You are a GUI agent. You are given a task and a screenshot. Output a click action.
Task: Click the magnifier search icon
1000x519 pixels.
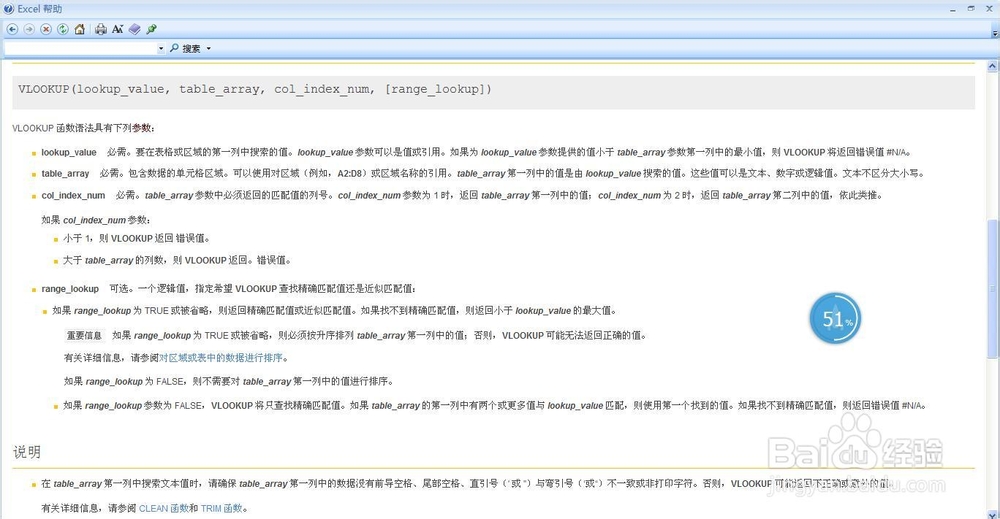(x=174, y=48)
